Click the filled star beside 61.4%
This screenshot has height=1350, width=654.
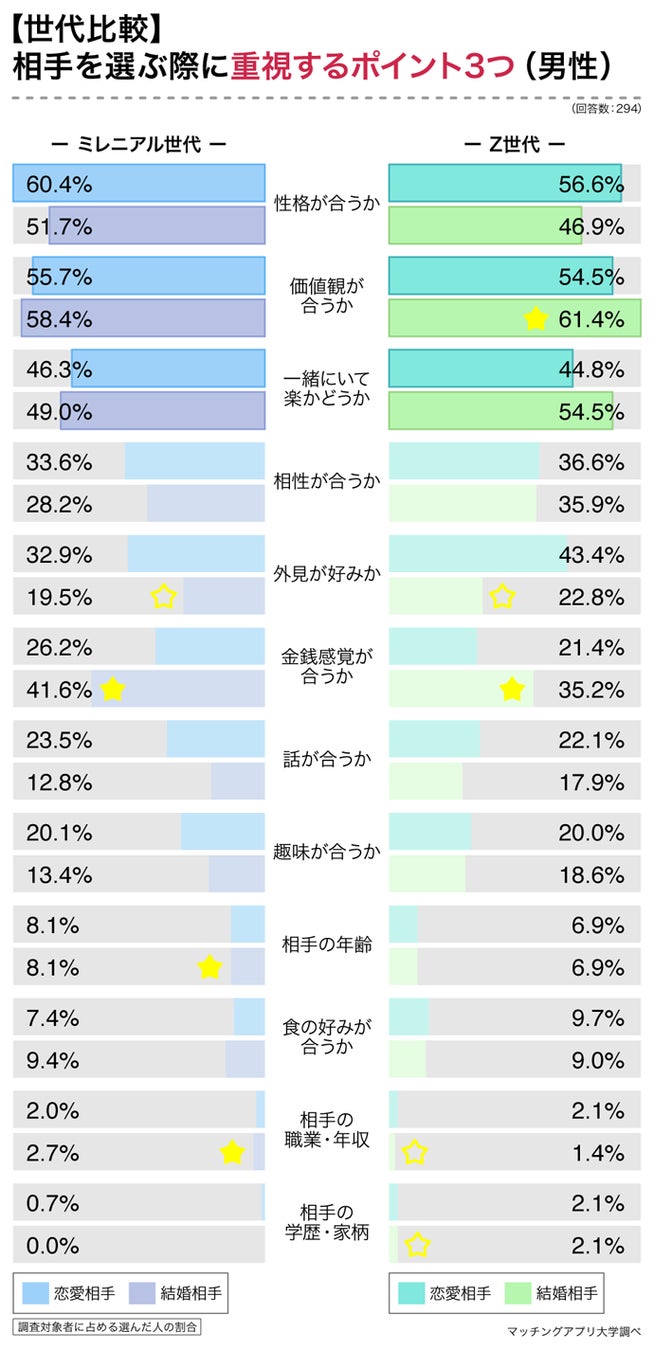click(x=537, y=319)
